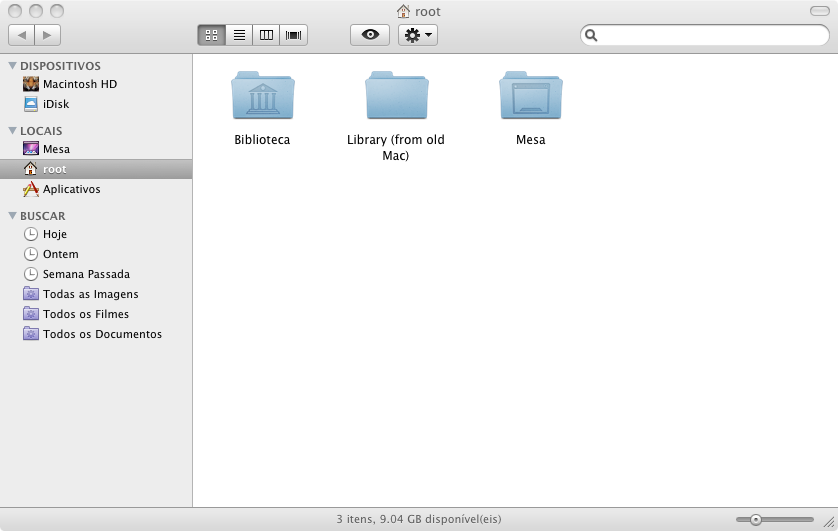This screenshot has height=531, width=838.
Task: Collapse the DISPOSITIVOS section
Action: click(x=12, y=66)
